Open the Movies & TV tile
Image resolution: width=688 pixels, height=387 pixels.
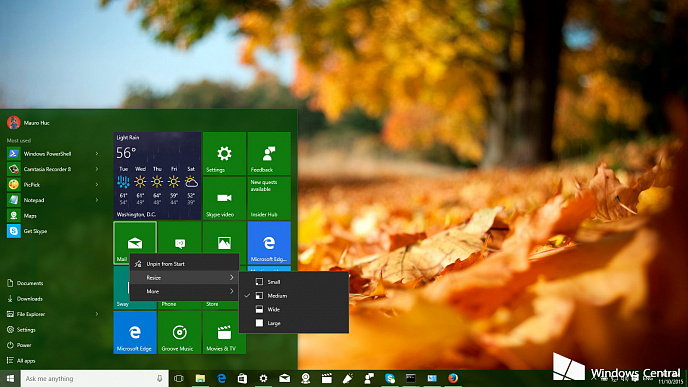click(x=224, y=332)
